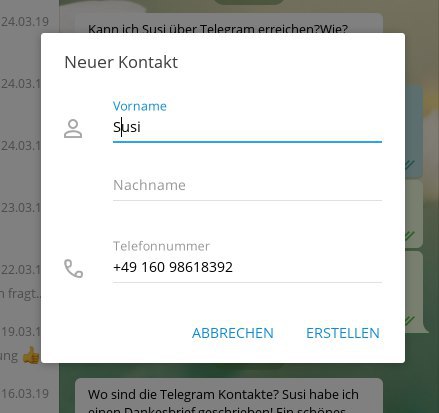Click the person icon beside Vorname
The height and width of the screenshot is (413, 439).
(x=73, y=129)
